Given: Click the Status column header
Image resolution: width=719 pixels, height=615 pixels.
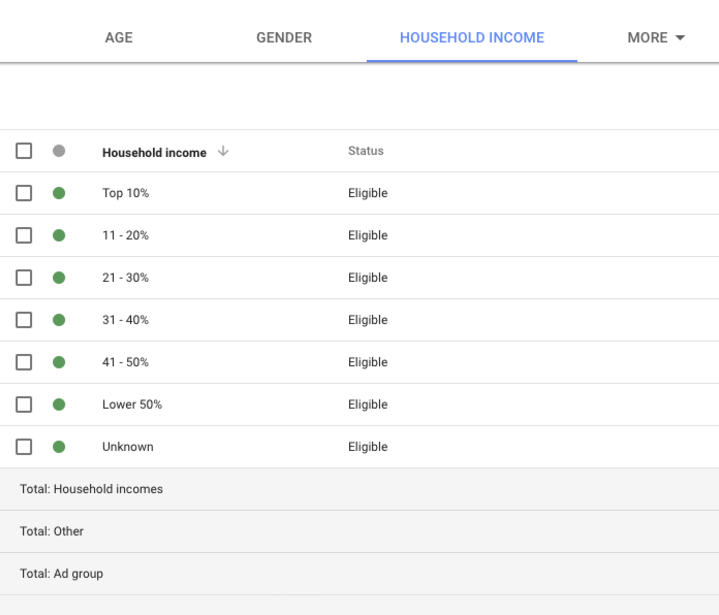Looking at the screenshot, I should point(366,151).
